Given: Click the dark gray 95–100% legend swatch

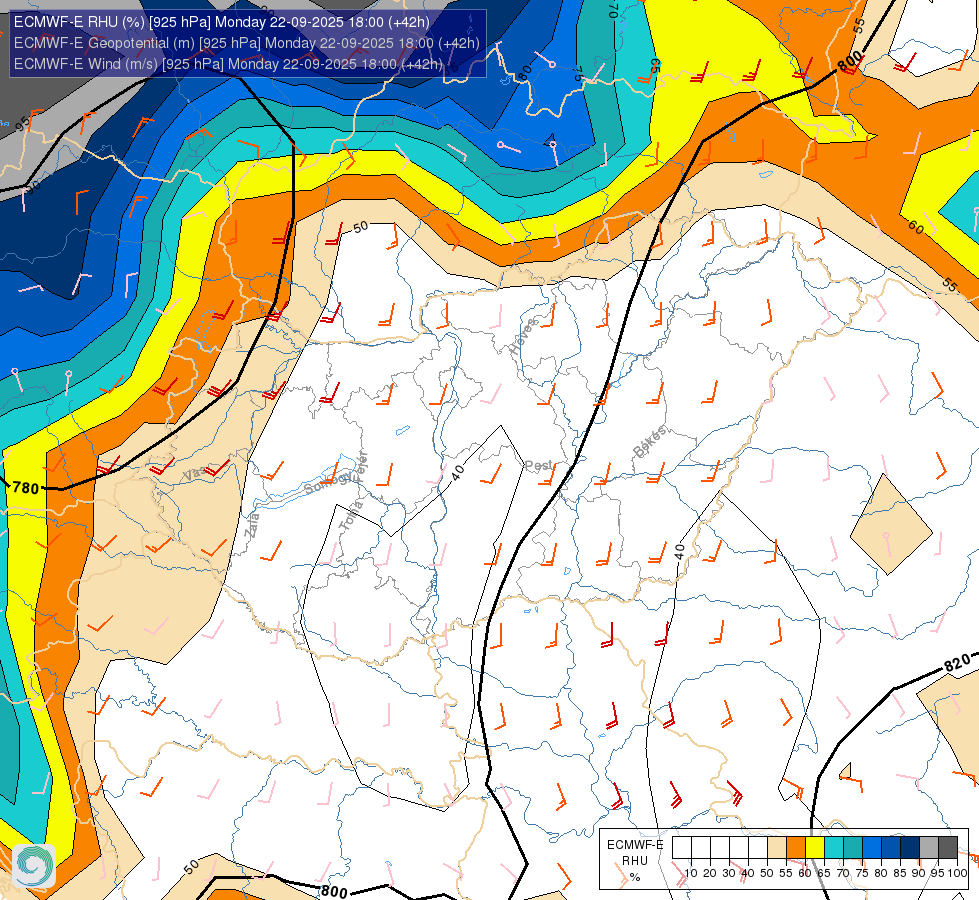Looking at the screenshot, I should tap(948, 848).
